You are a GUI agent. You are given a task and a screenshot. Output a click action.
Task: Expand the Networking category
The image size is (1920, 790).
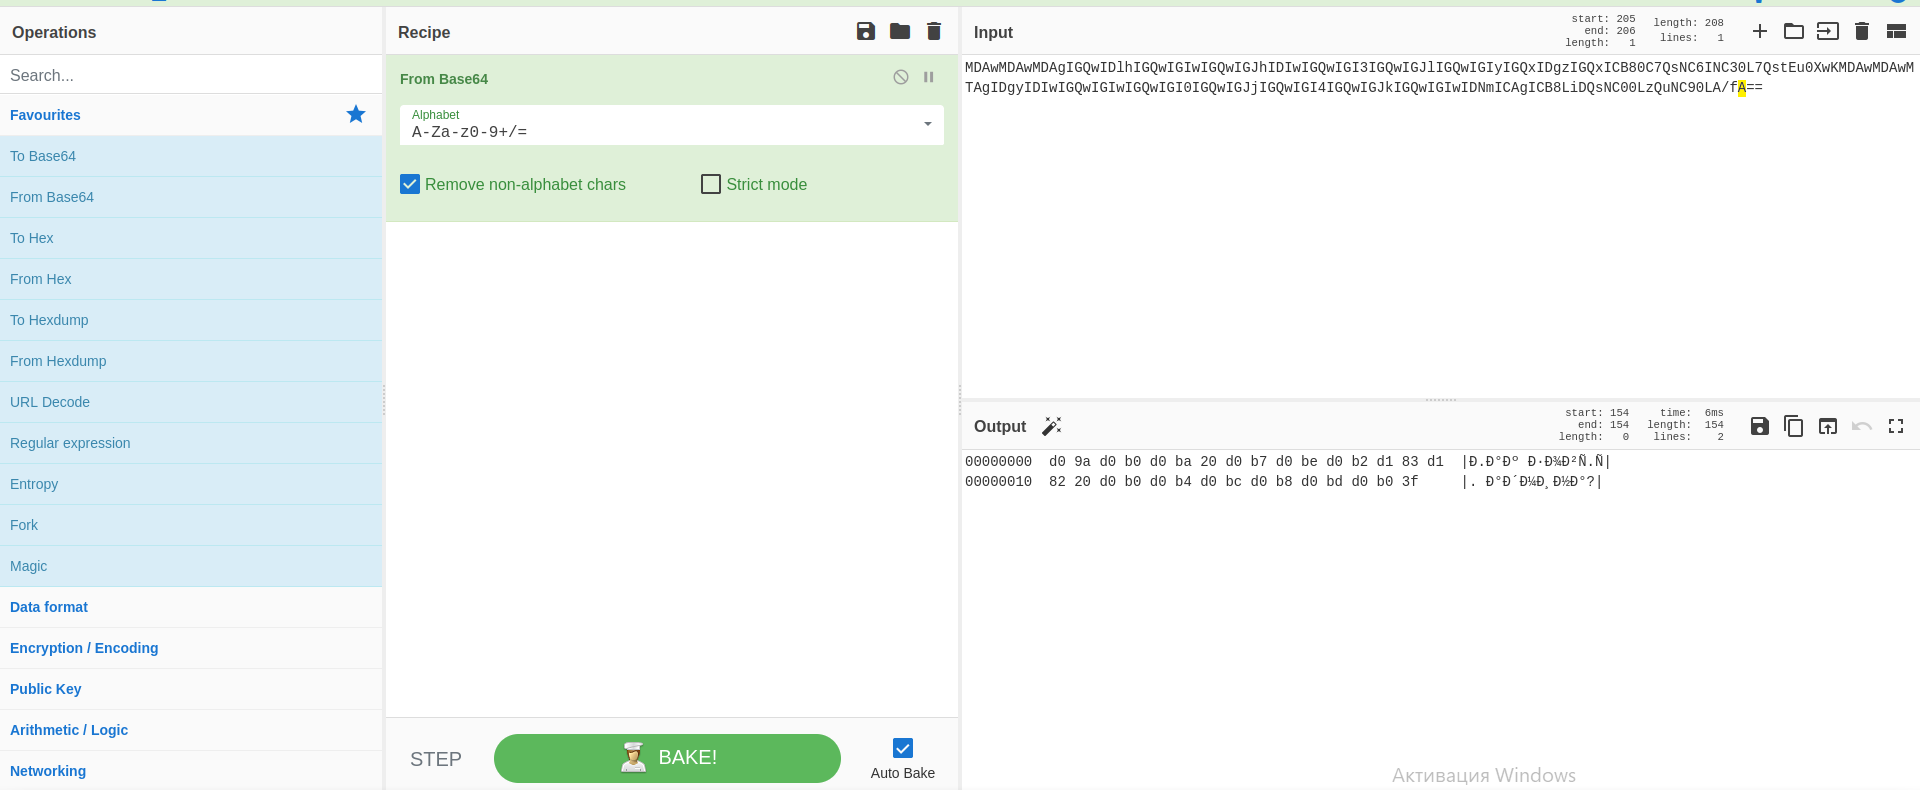pos(191,771)
